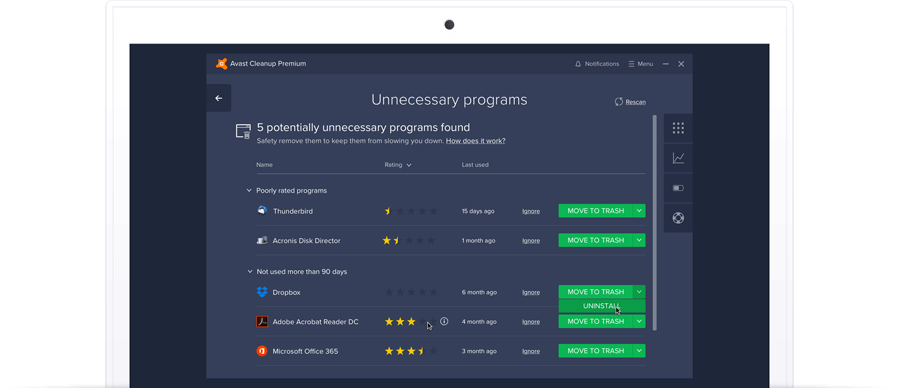Click the Adobe Acrobat Reader icon
The height and width of the screenshot is (388, 898).
click(x=262, y=322)
